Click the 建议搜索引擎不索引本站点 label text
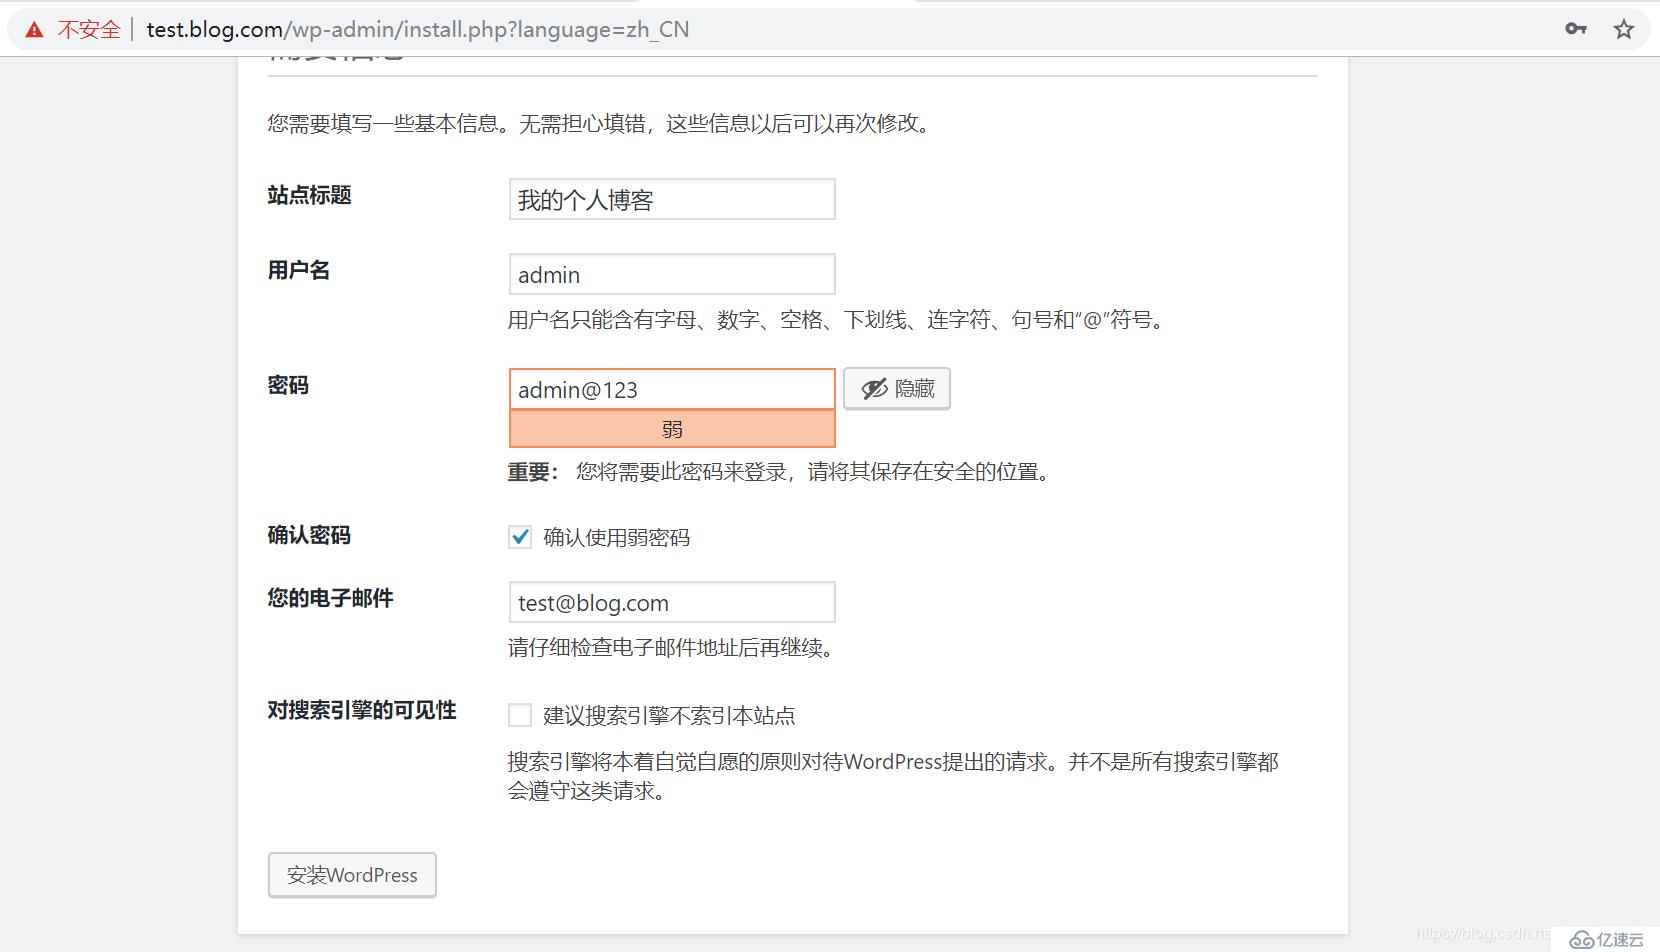The image size is (1660, 952). tap(669, 716)
